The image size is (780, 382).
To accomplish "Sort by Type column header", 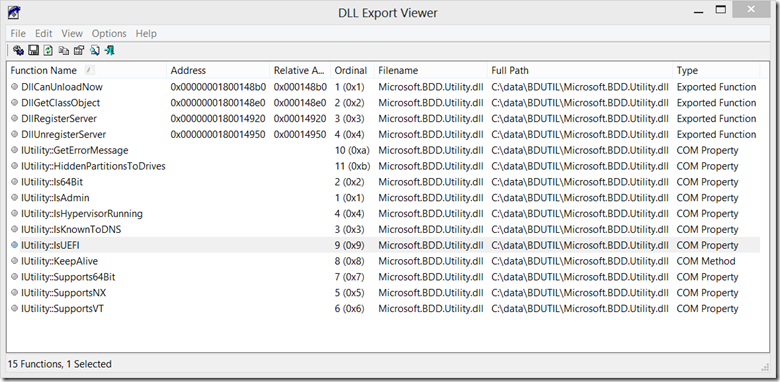I will [x=716, y=71].
